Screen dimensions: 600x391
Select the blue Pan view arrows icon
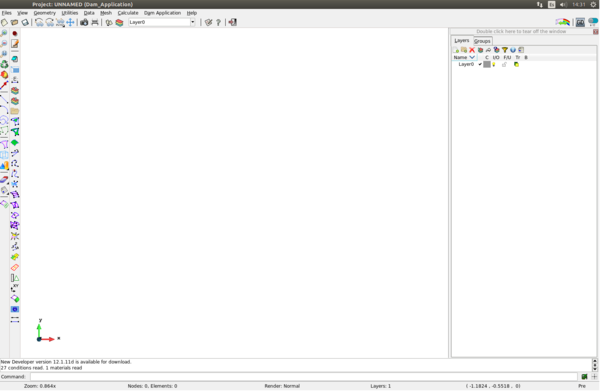[70, 23]
